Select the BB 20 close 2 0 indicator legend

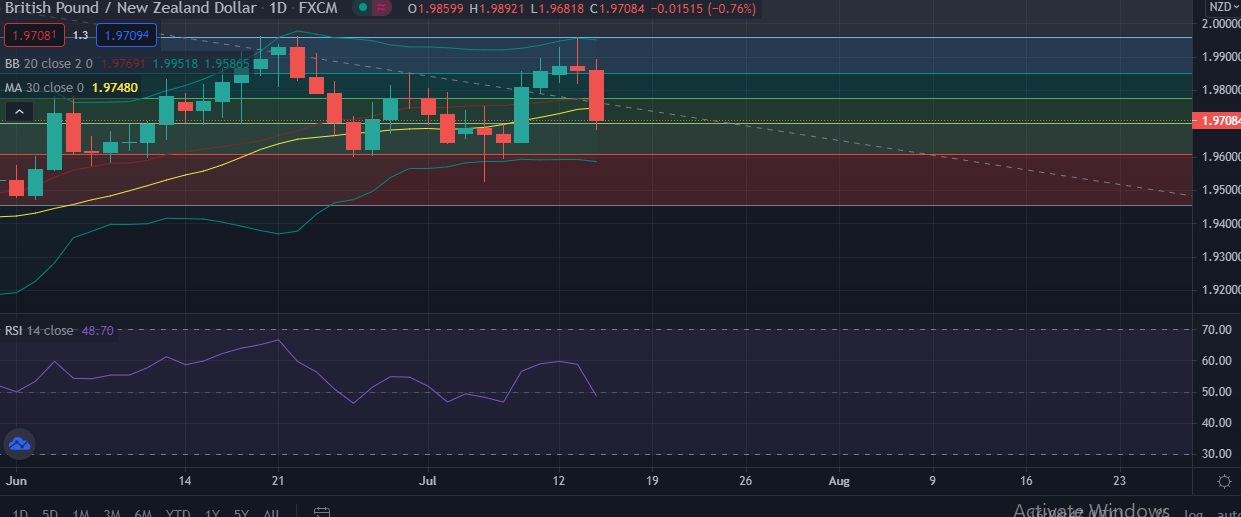(48, 63)
